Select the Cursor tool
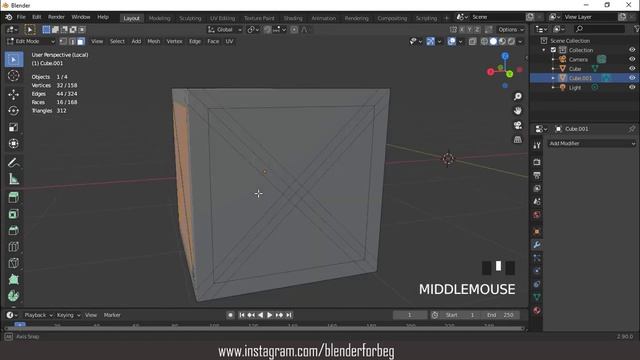Viewport: 640px width, 360px height. [x=13, y=76]
